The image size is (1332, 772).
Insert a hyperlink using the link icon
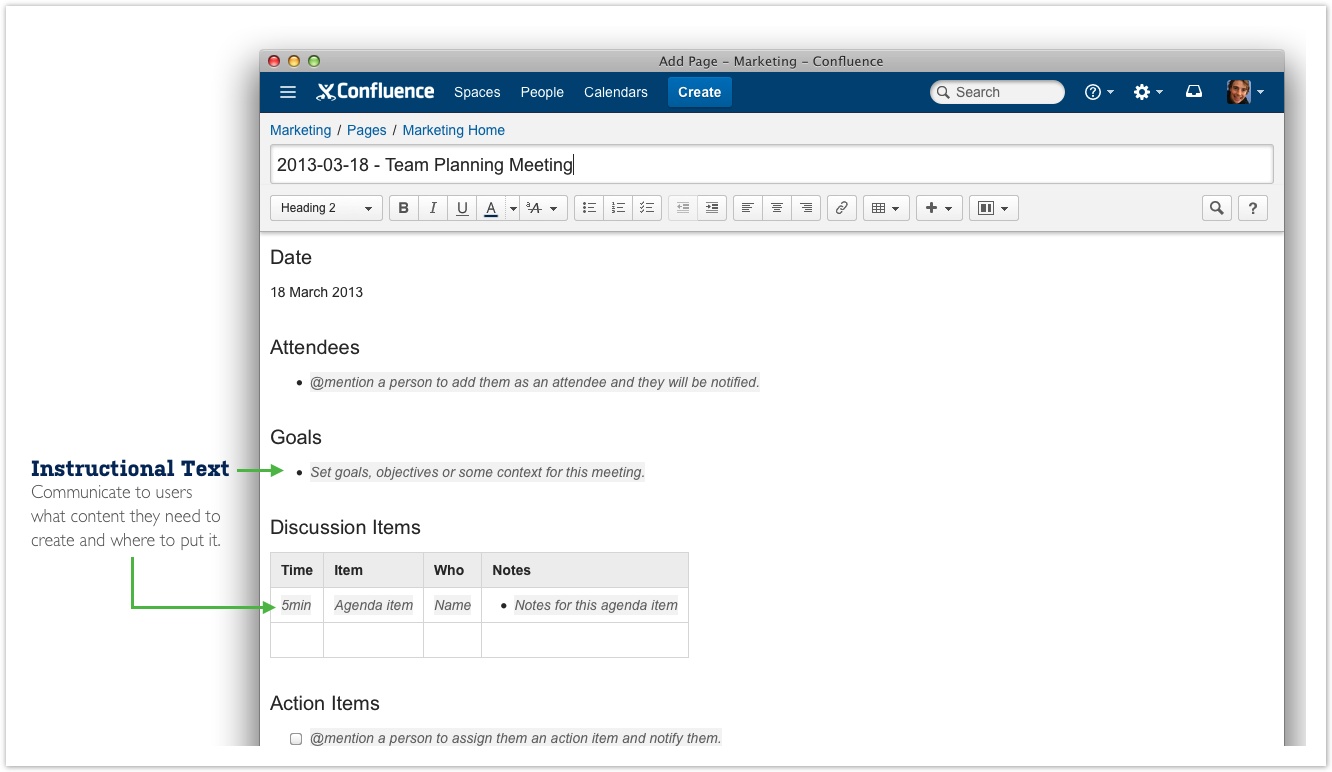tap(841, 207)
